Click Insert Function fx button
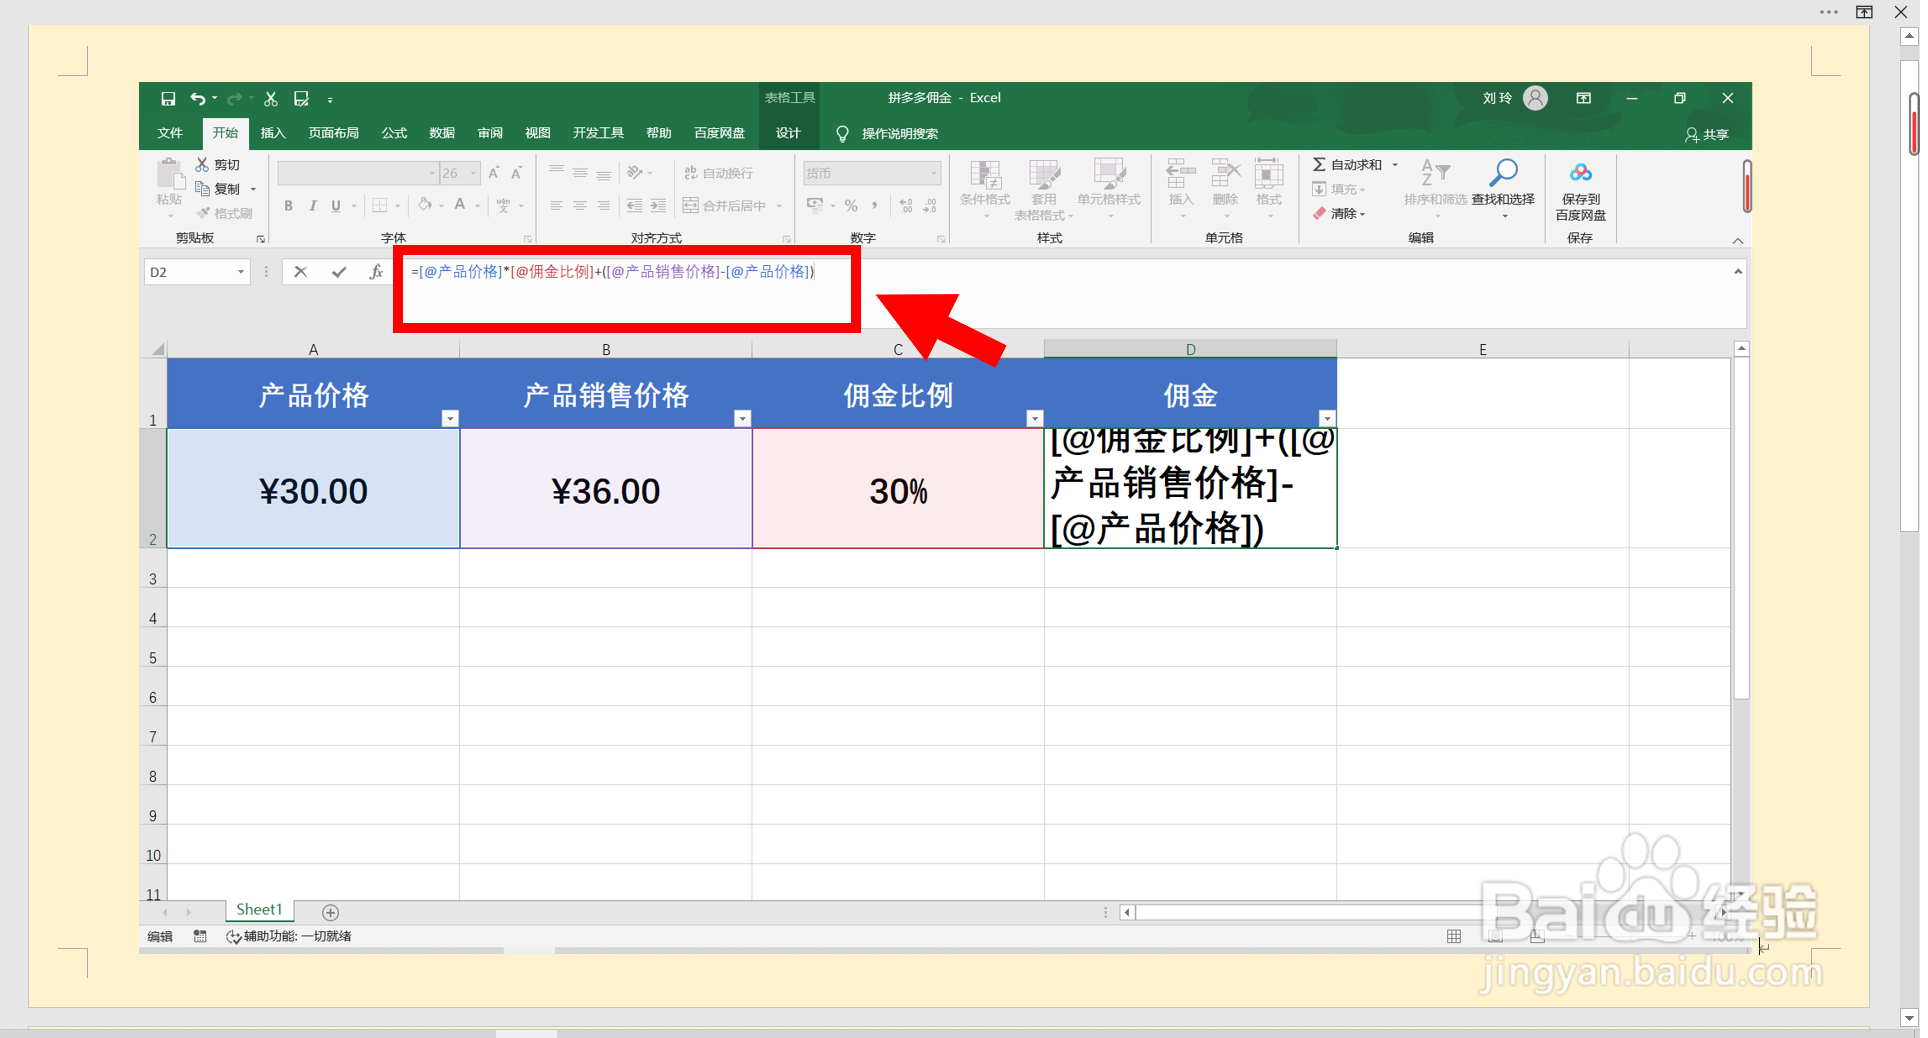 pos(376,272)
